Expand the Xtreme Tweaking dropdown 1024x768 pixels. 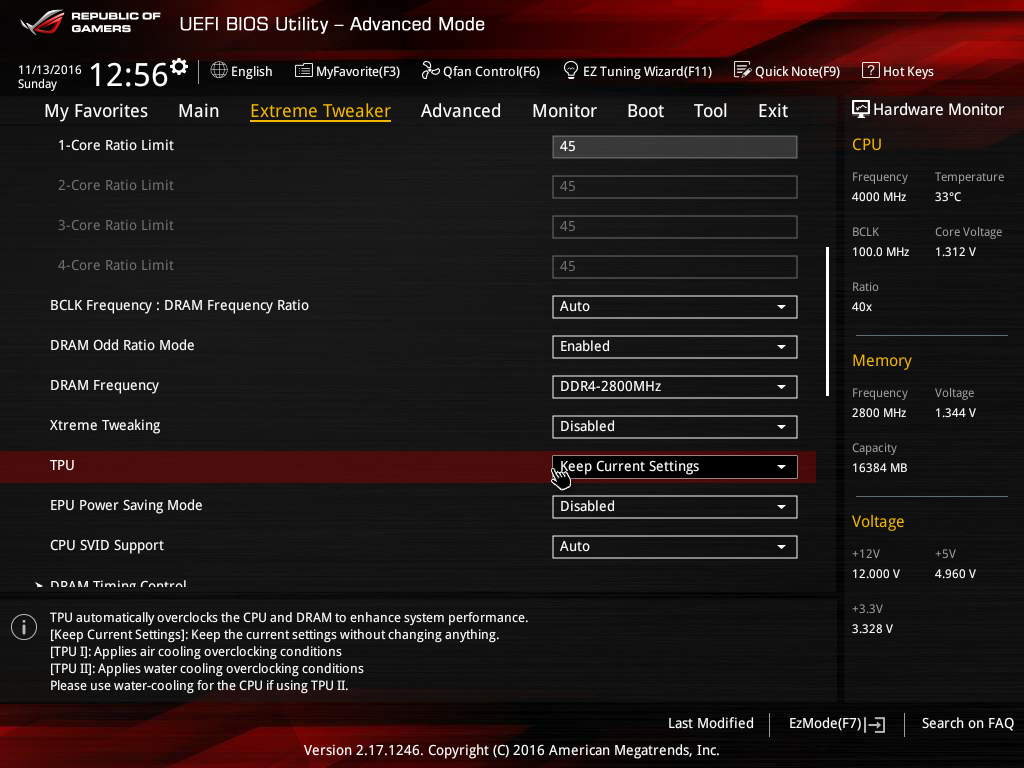tap(675, 426)
